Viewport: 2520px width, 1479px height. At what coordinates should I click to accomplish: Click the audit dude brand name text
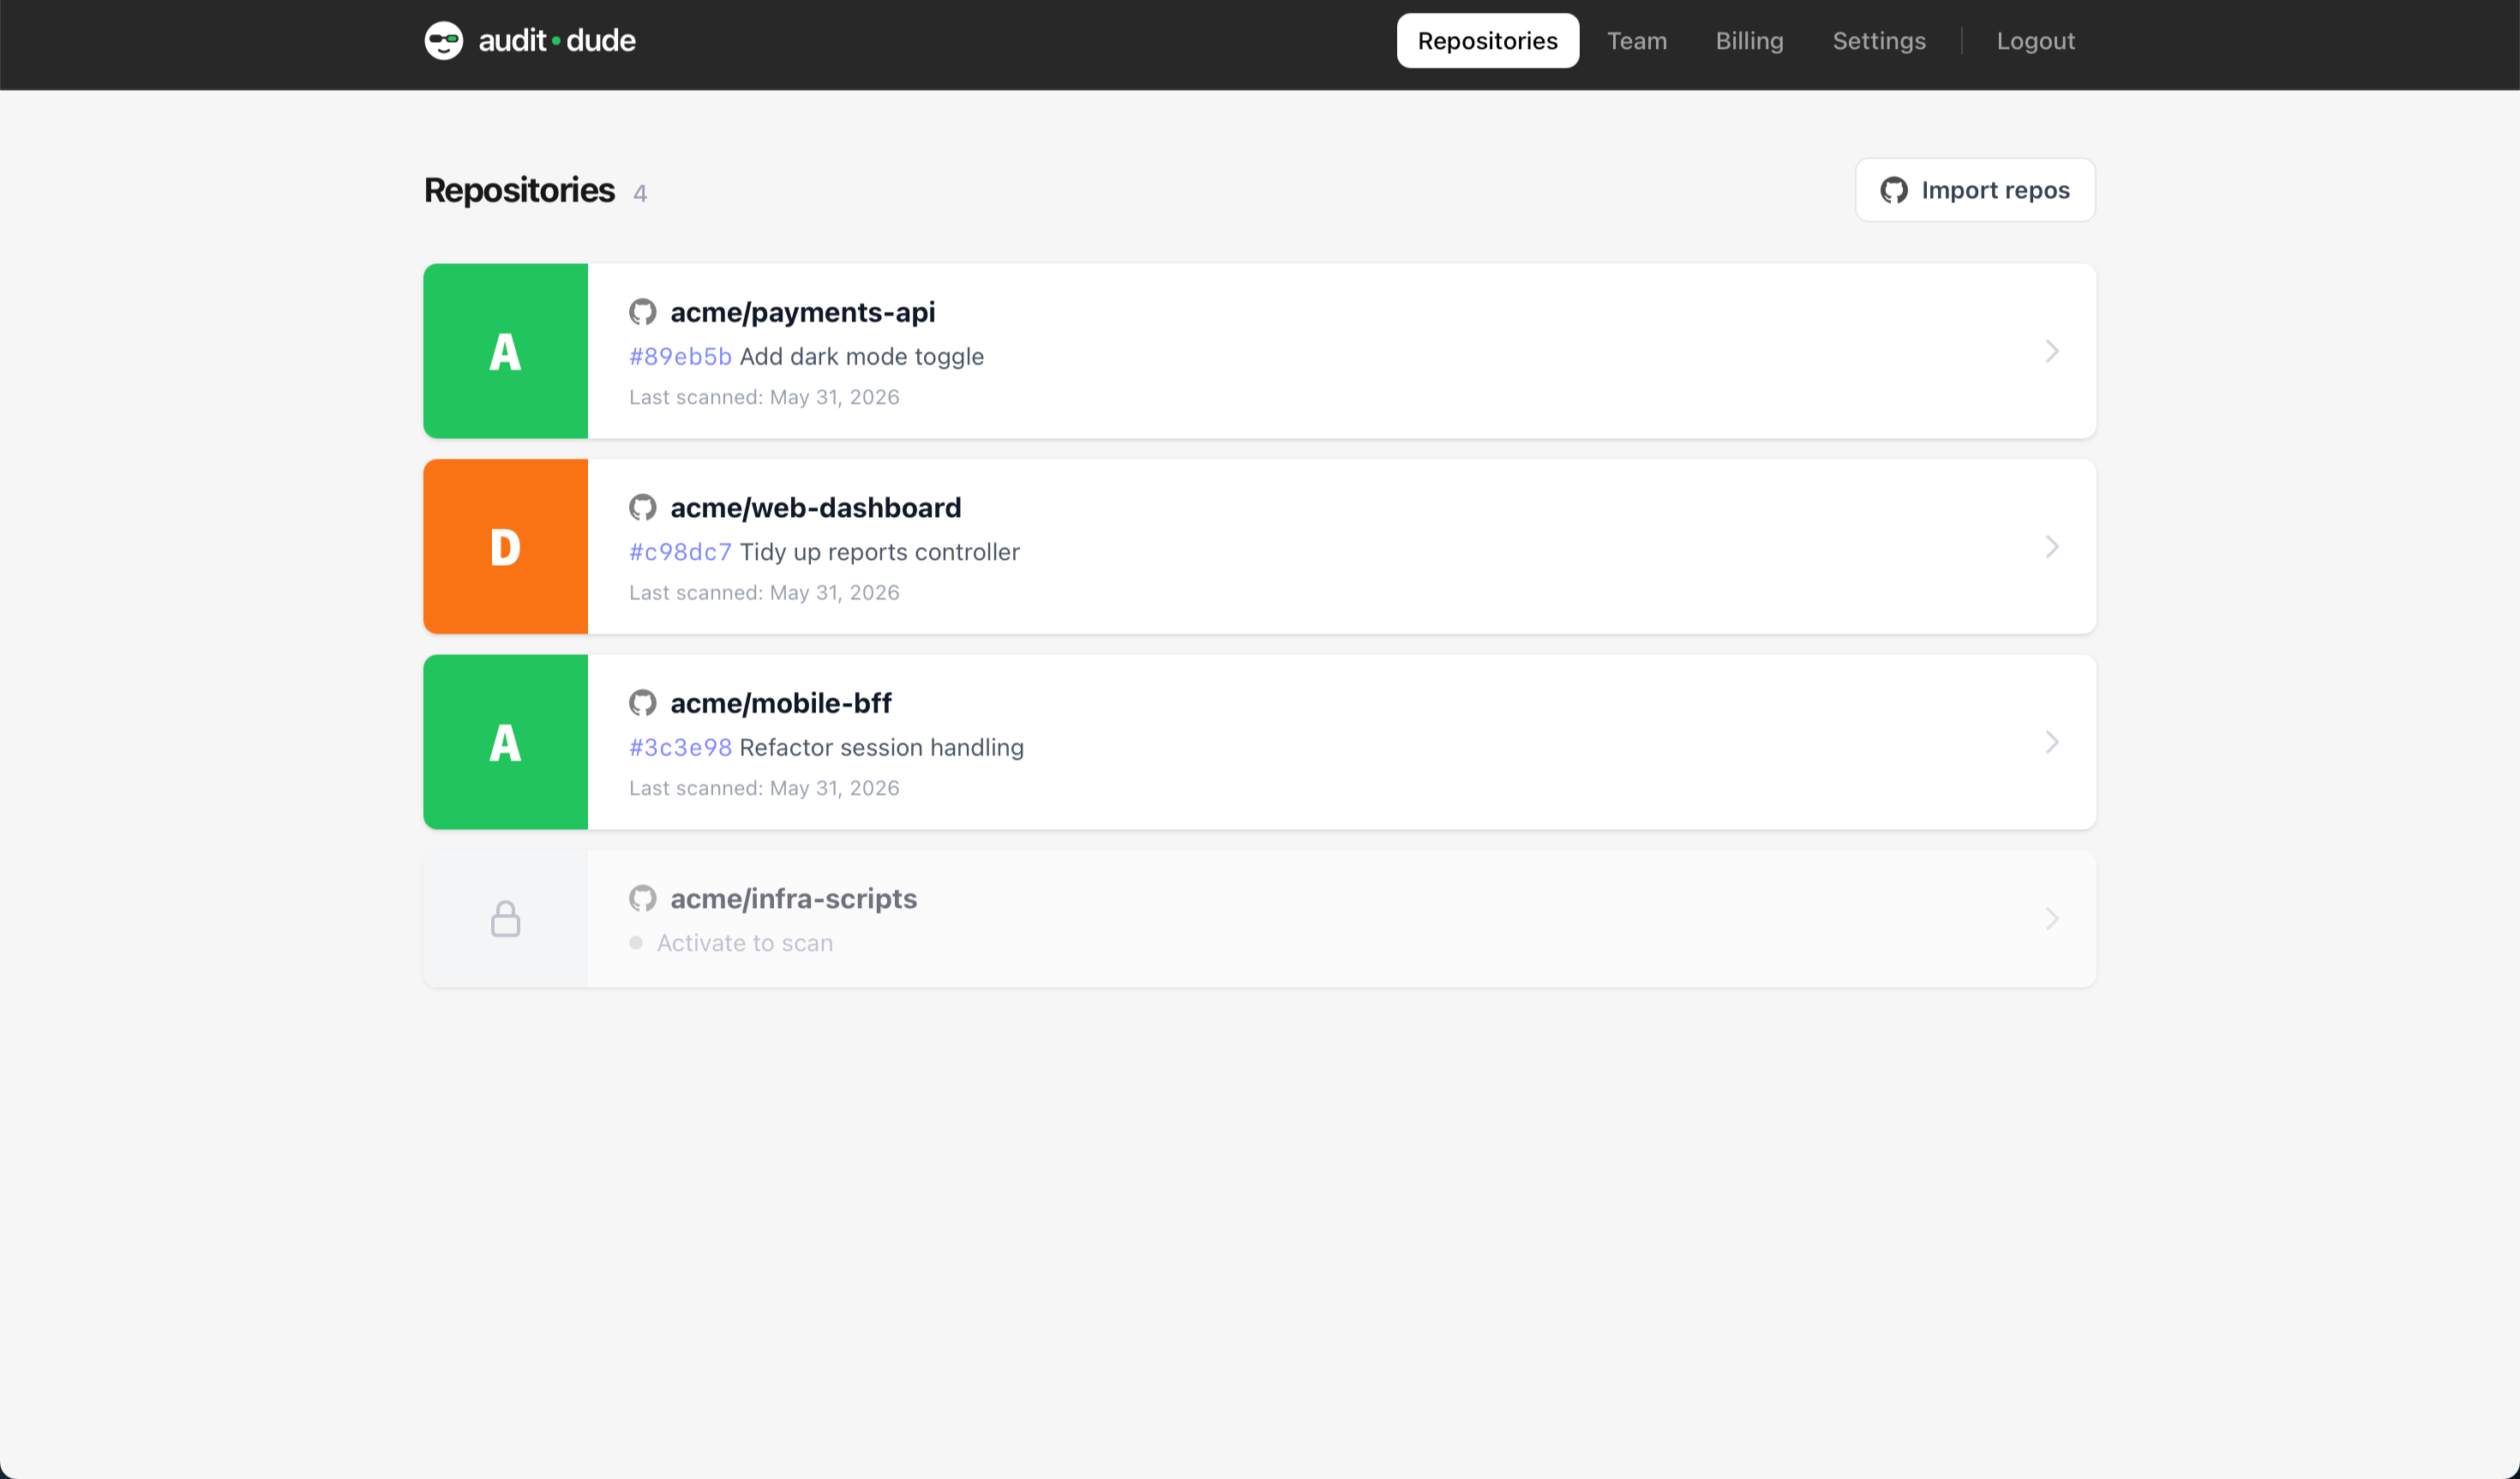pyautogui.click(x=557, y=41)
